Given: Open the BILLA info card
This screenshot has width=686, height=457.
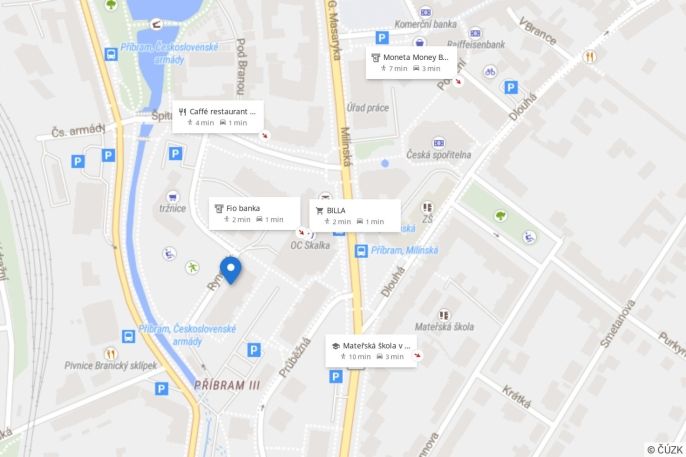Looking at the screenshot, I should pos(355,216).
